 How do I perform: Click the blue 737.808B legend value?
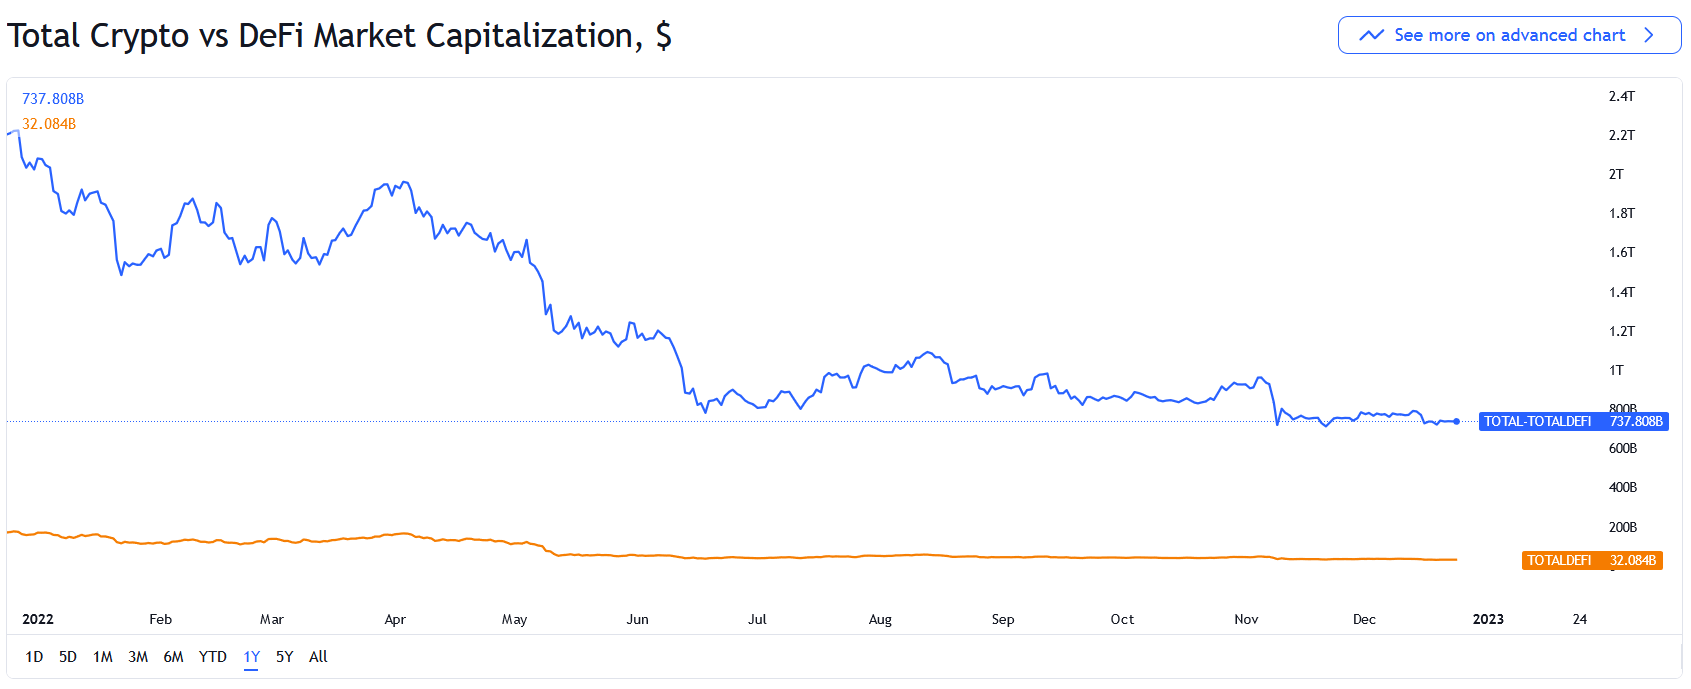pos(53,99)
